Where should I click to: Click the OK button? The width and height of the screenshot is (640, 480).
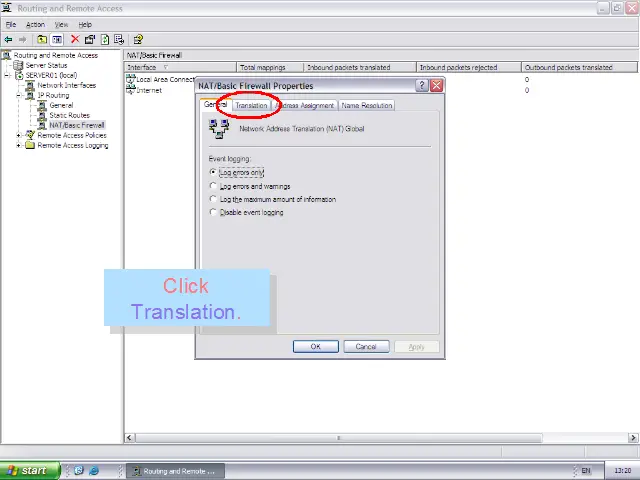316,347
